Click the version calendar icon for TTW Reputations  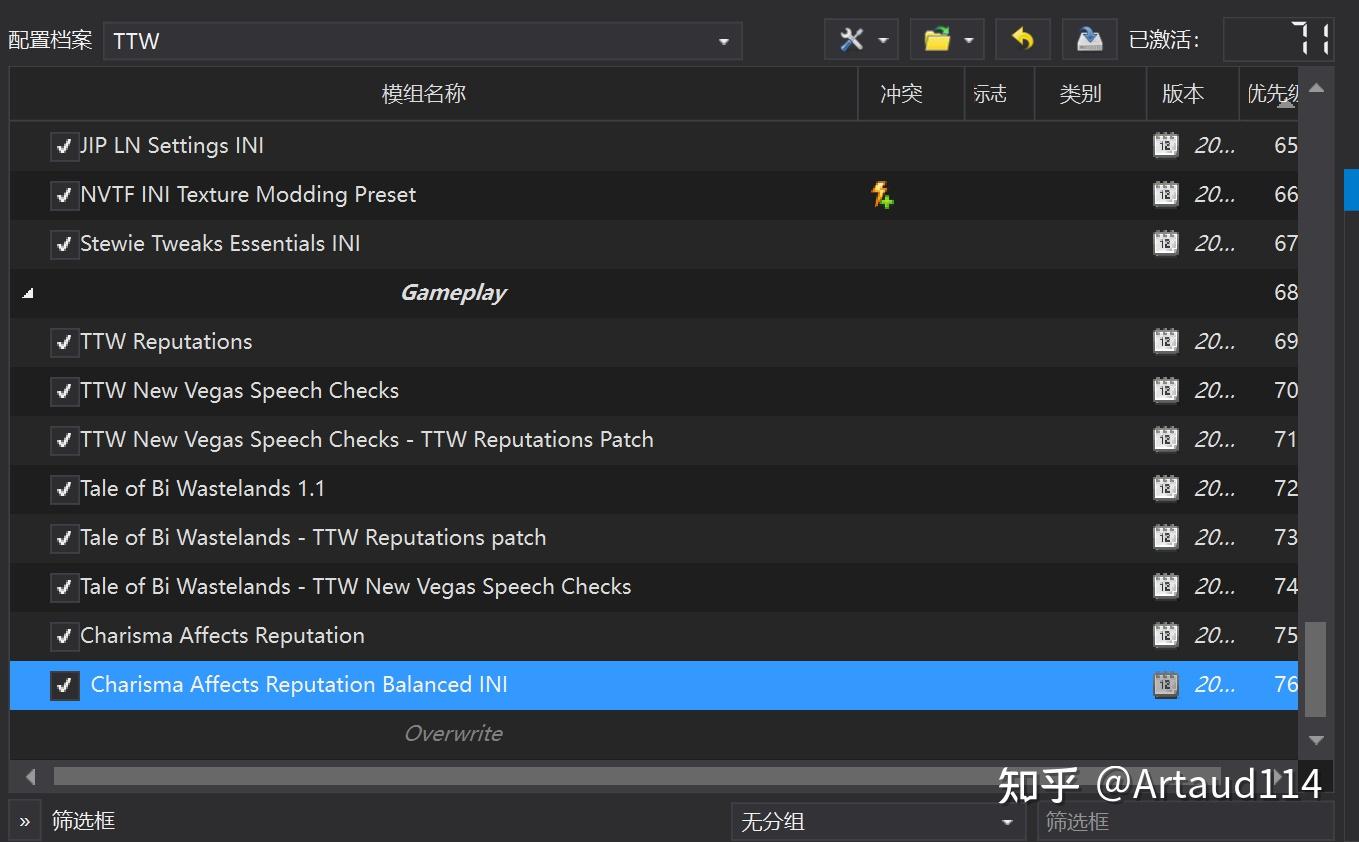point(1165,341)
